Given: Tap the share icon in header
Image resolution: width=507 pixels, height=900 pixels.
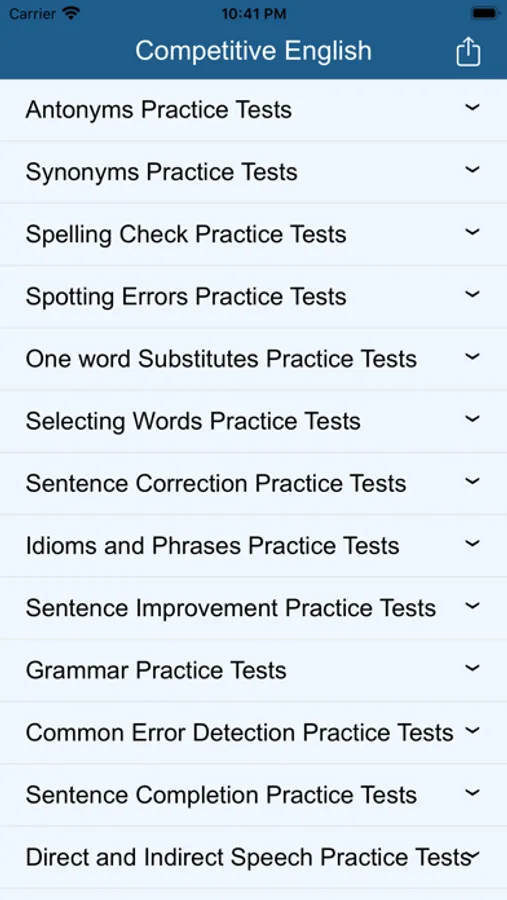Looking at the screenshot, I should [x=468, y=52].
